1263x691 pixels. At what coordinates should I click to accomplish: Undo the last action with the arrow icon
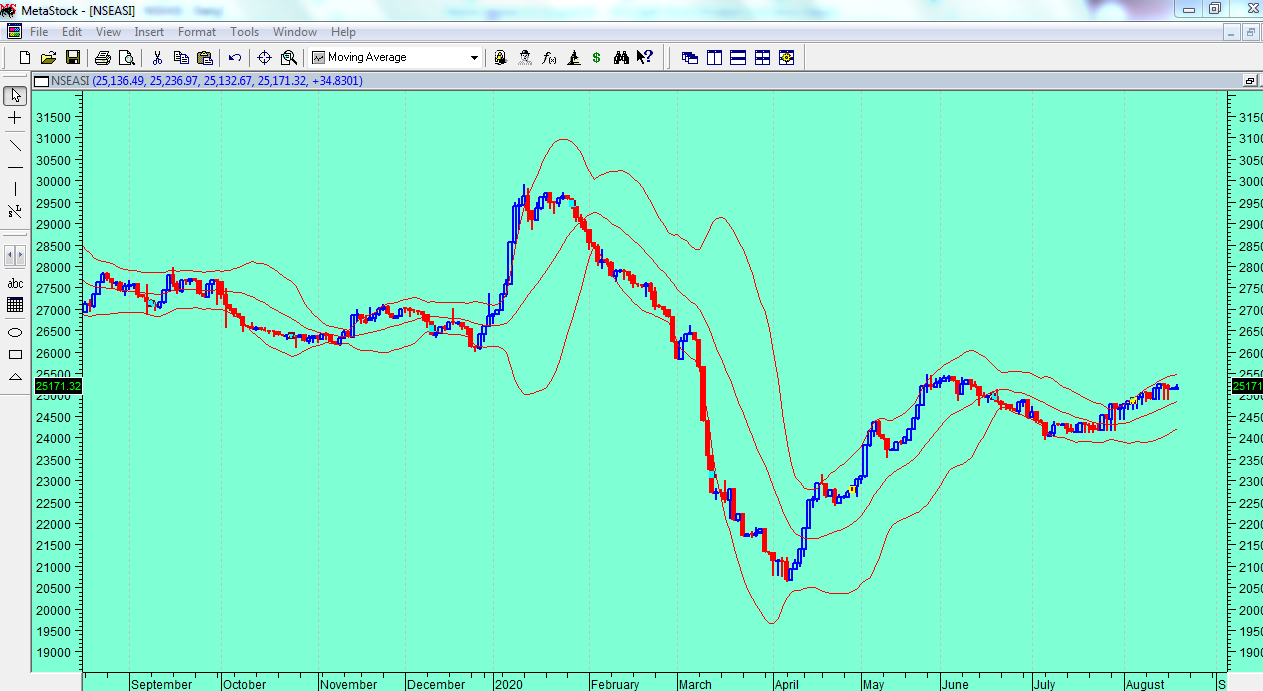235,58
